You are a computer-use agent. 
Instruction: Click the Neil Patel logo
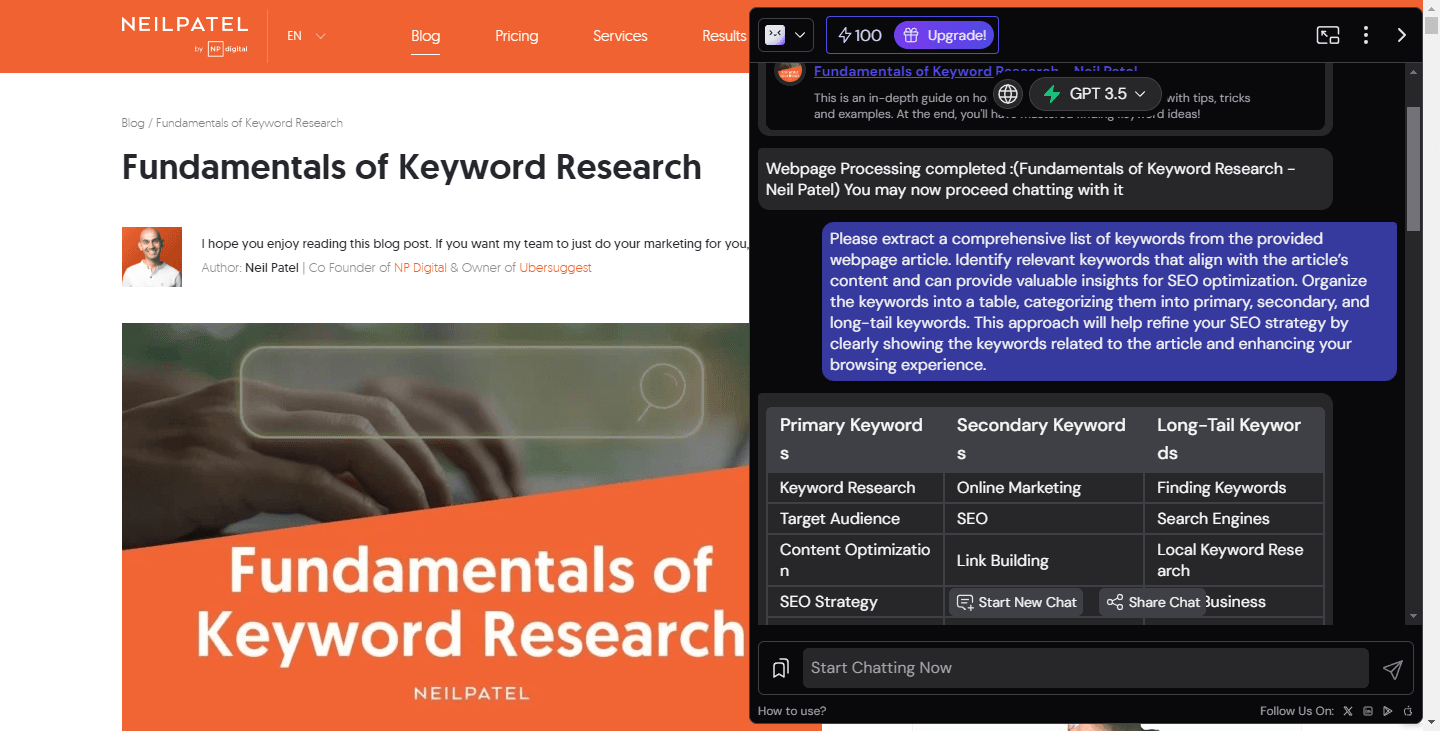[x=185, y=36]
